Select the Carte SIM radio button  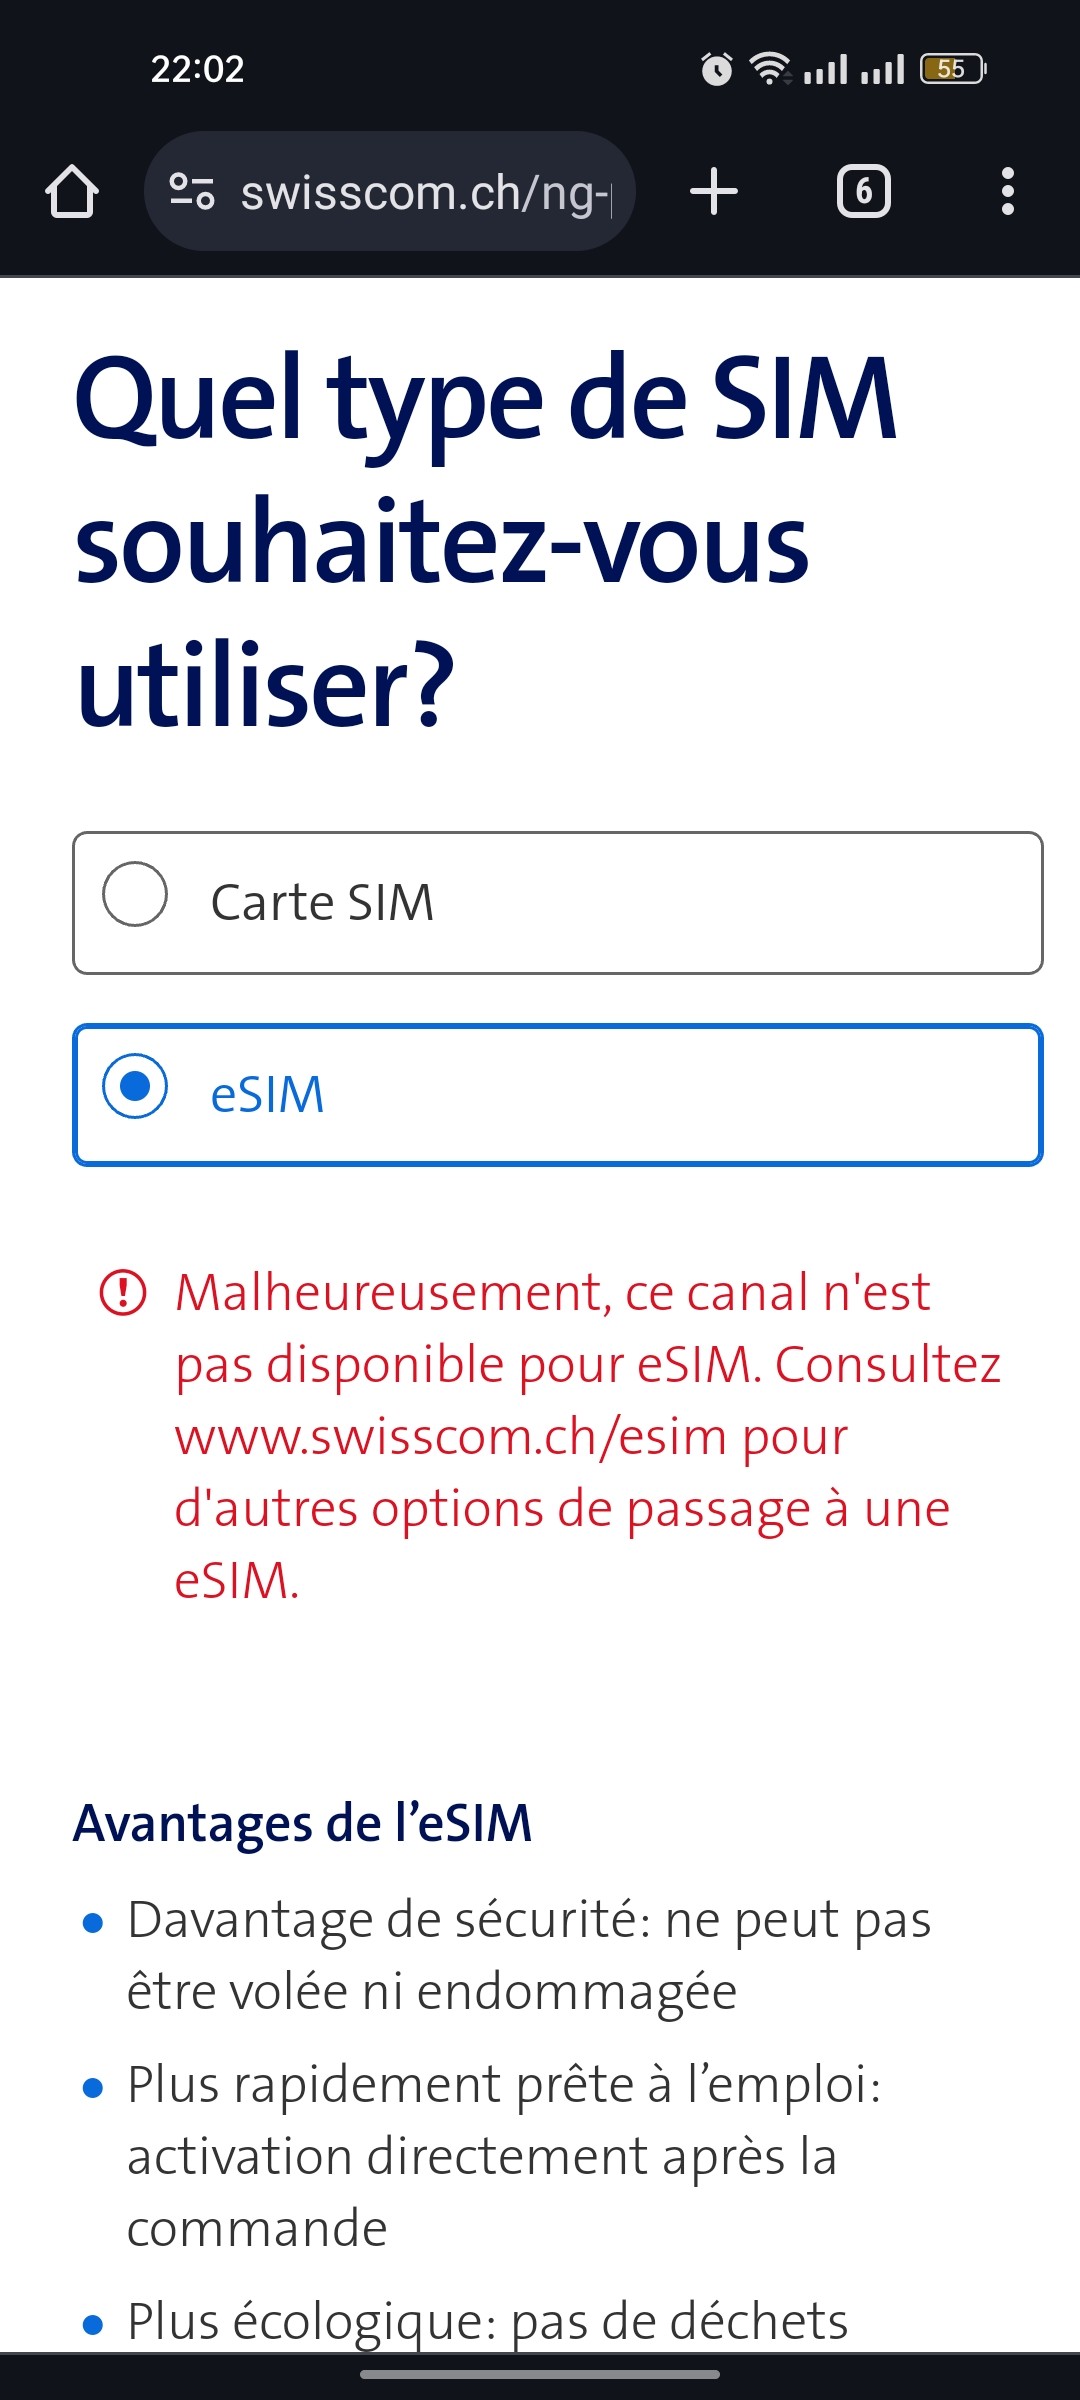[135, 894]
